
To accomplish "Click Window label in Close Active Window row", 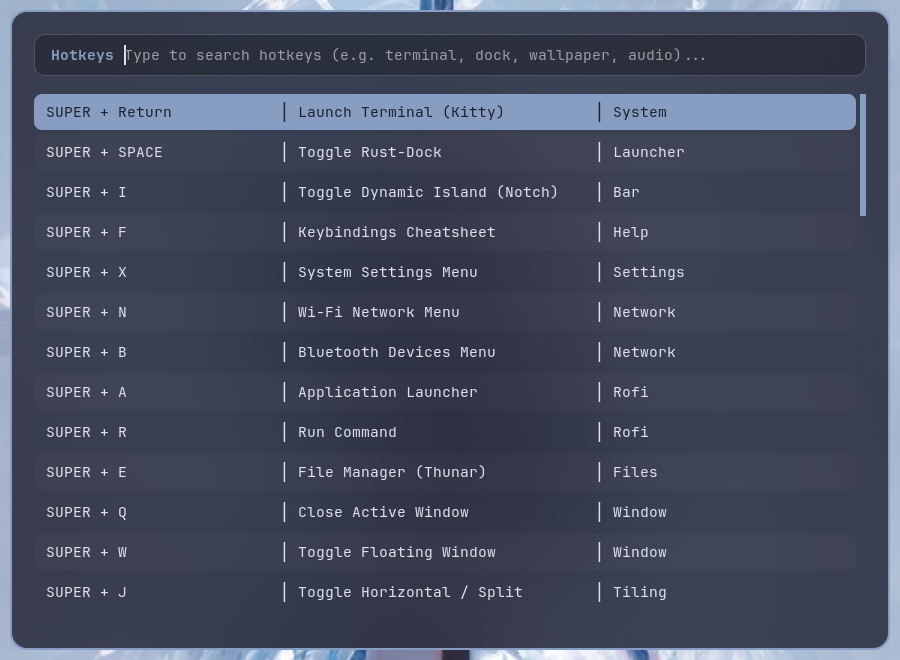I will click(640, 513).
